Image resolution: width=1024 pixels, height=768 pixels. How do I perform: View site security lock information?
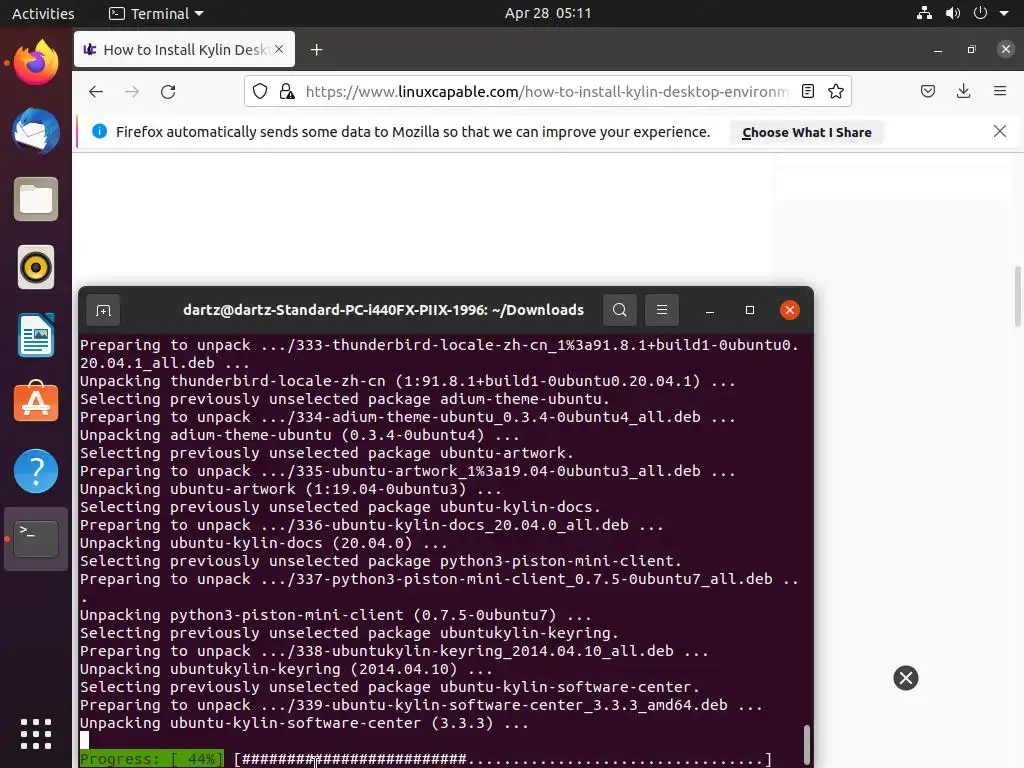point(287,91)
